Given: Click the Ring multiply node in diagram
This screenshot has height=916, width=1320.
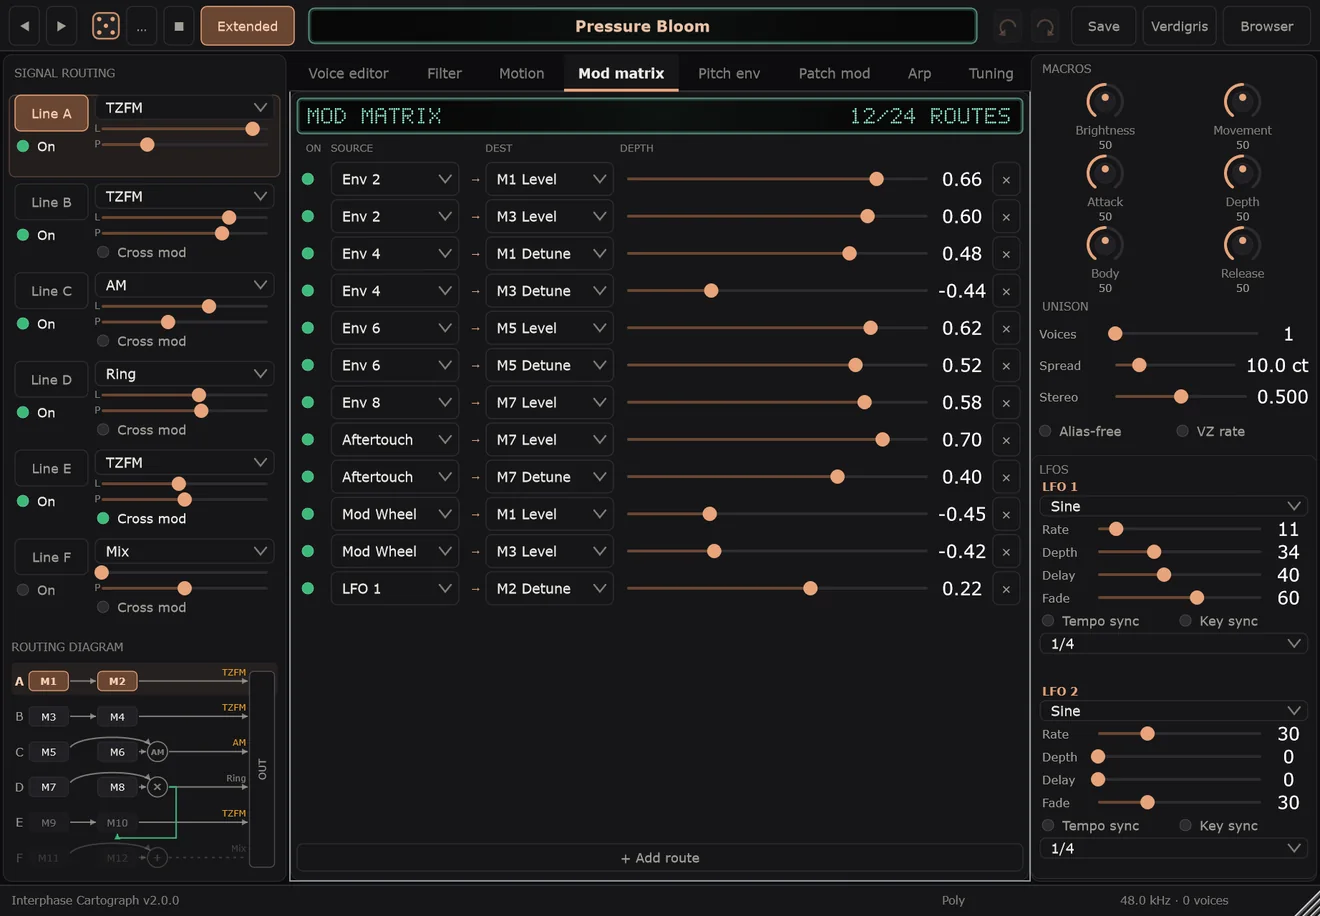Looking at the screenshot, I should [157, 787].
